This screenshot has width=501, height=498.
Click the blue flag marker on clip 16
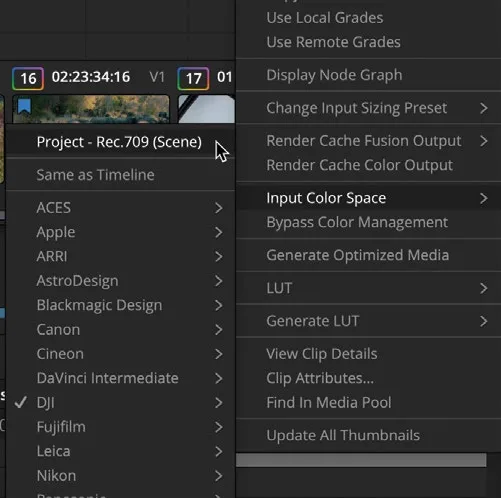pyautogui.click(x=24, y=106)
